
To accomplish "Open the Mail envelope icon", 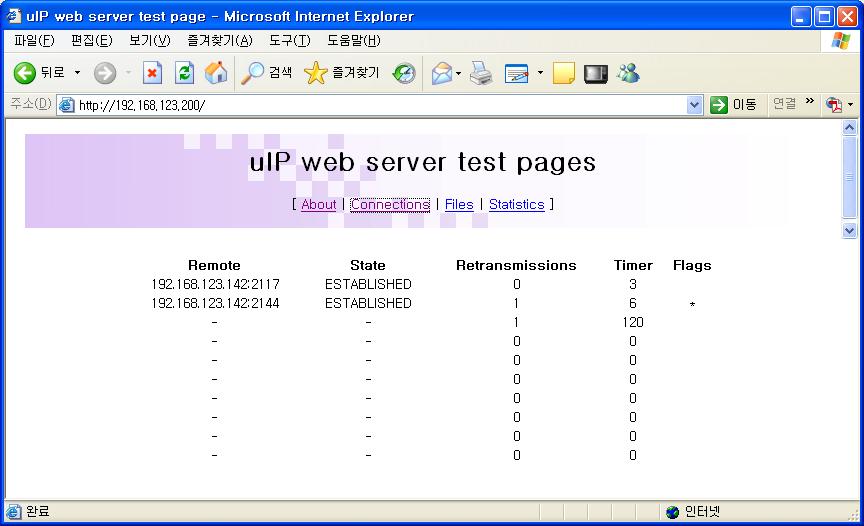I will [442, 73].
